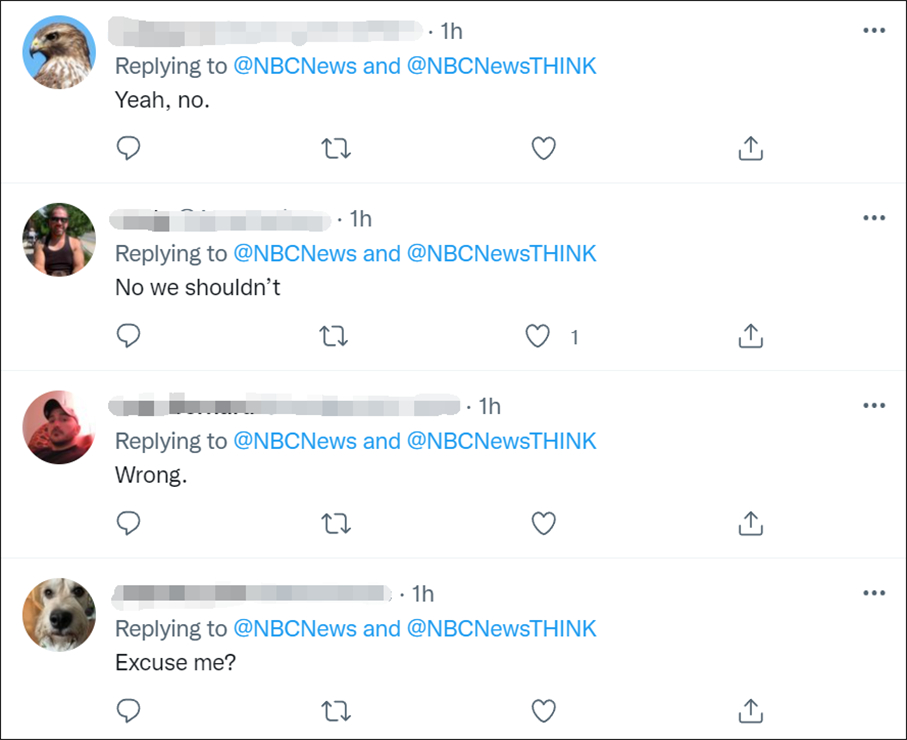
Task: Open more options for "Yeah, no." tweet
Action: (874, 31)
